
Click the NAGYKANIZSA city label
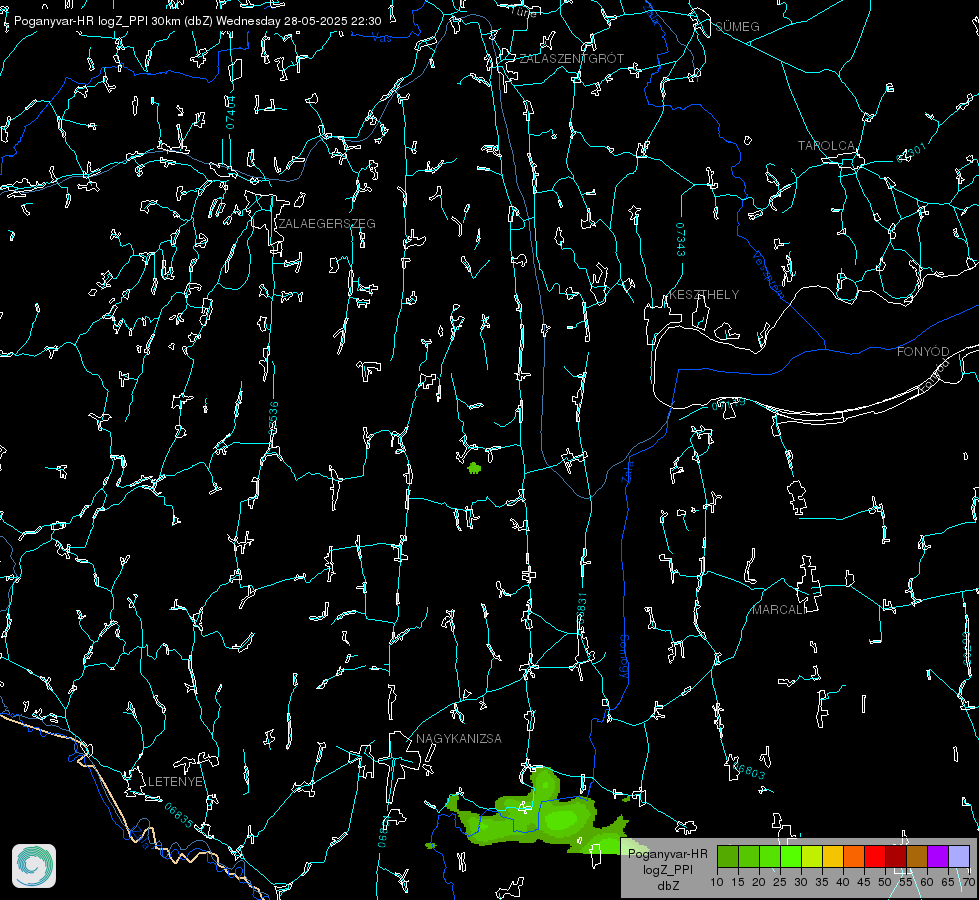459,739
